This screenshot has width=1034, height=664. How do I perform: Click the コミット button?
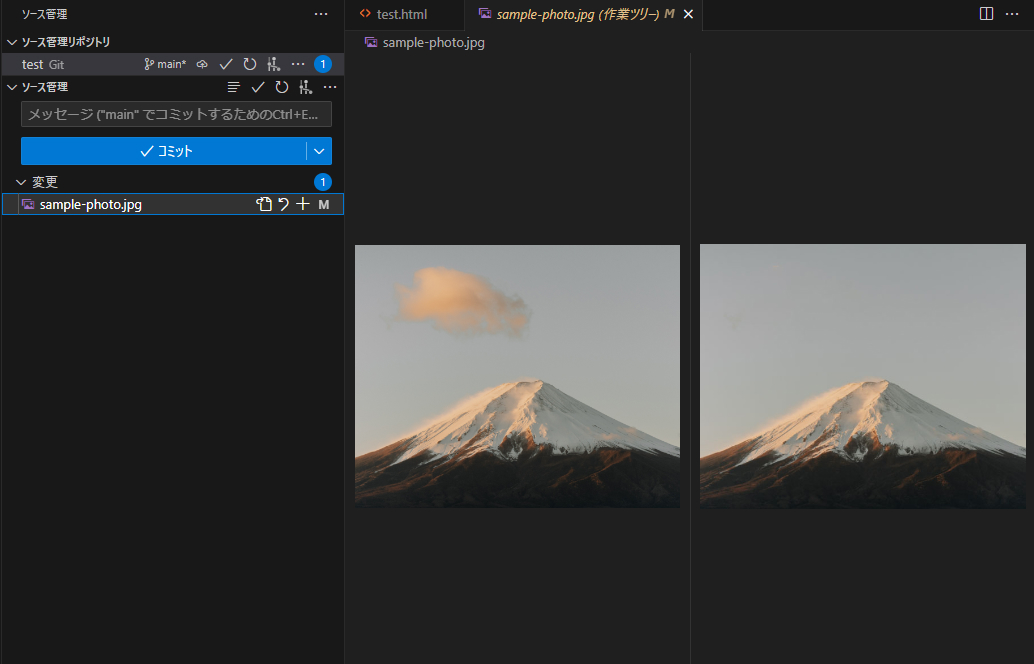[x=164, y=151]
